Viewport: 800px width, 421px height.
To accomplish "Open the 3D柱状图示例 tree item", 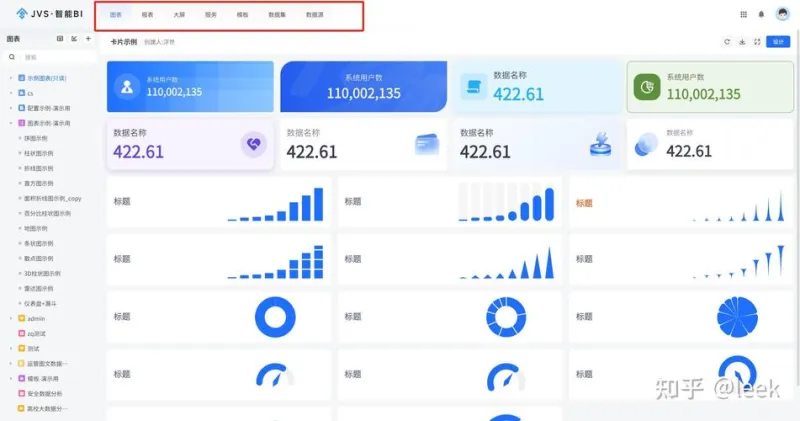I will pos(42,274).
